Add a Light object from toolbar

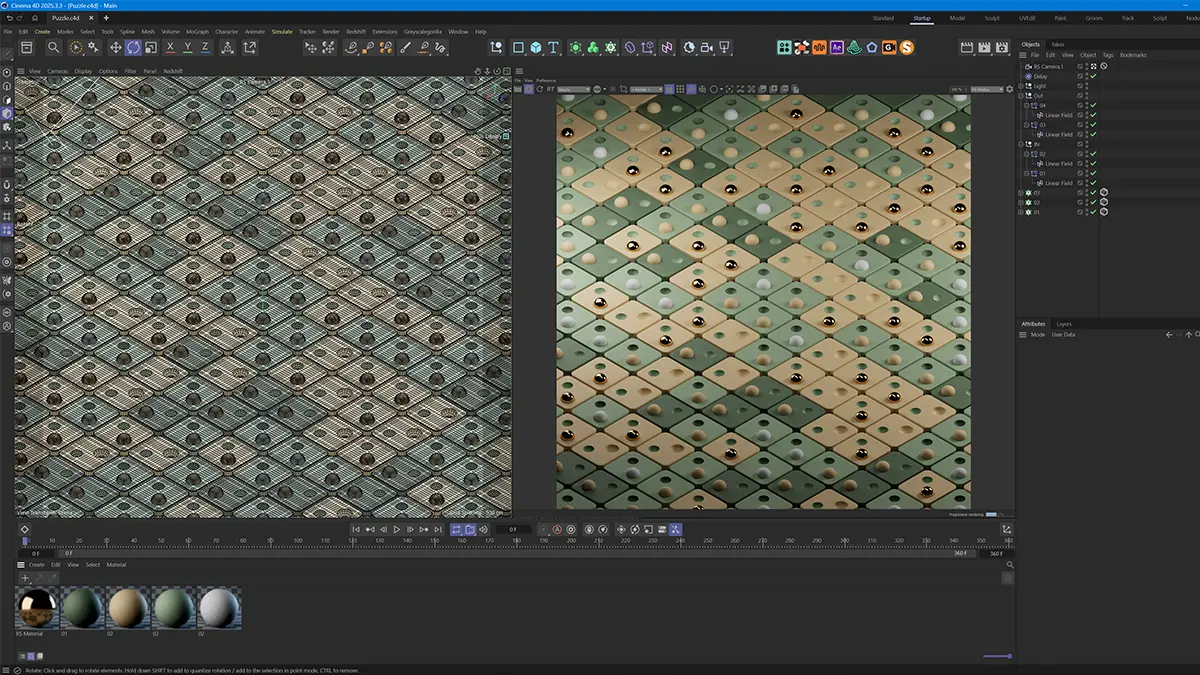coord(724,48)
